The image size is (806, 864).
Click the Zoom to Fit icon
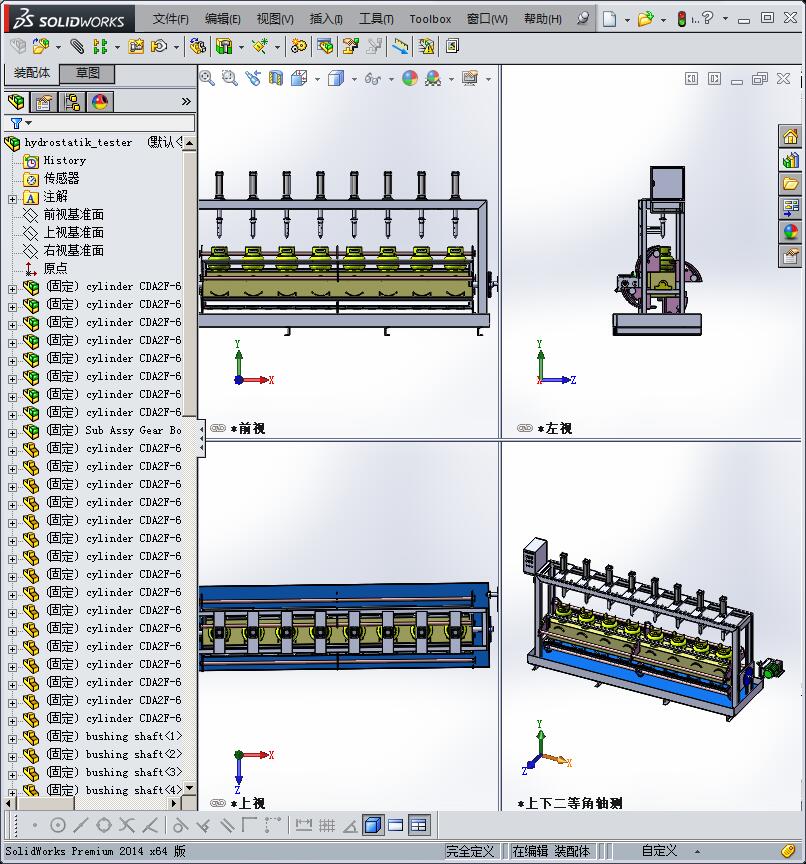pyautogui.click(x=207, y=78)
